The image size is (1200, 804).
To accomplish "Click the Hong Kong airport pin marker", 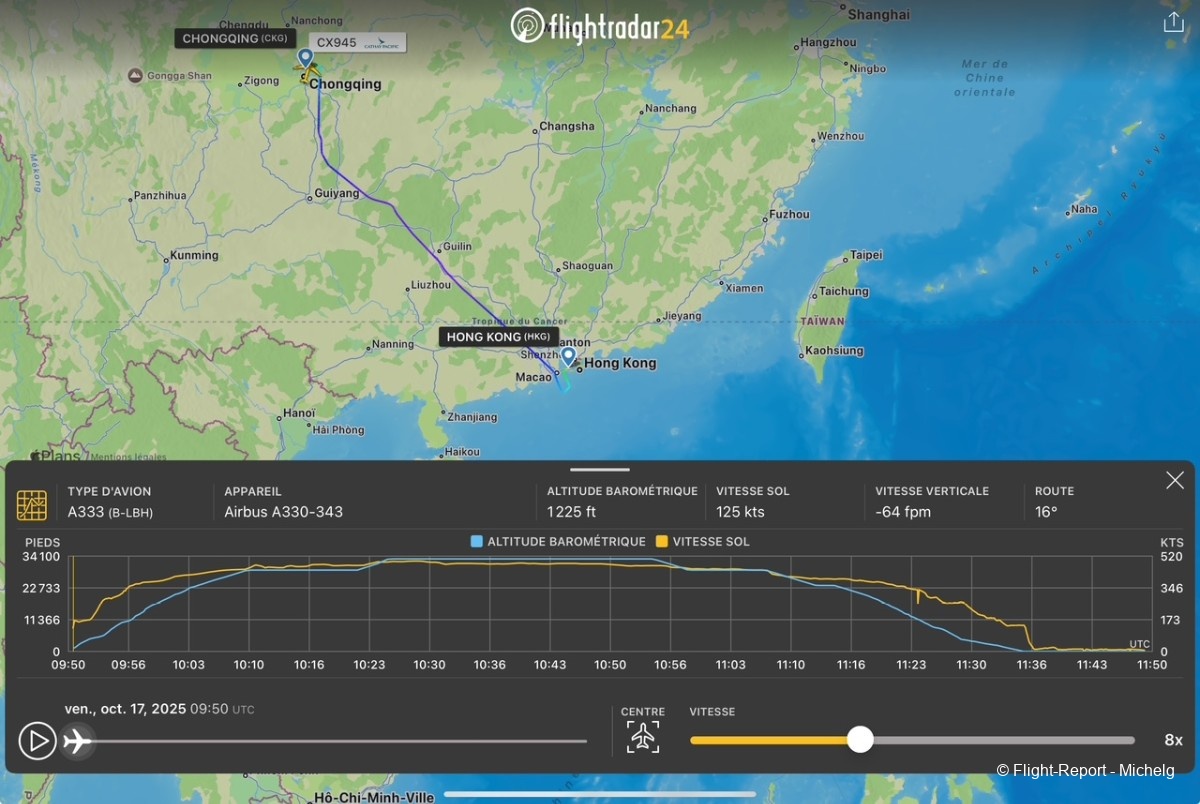I will pyautogui.click(x=568, y=356).
